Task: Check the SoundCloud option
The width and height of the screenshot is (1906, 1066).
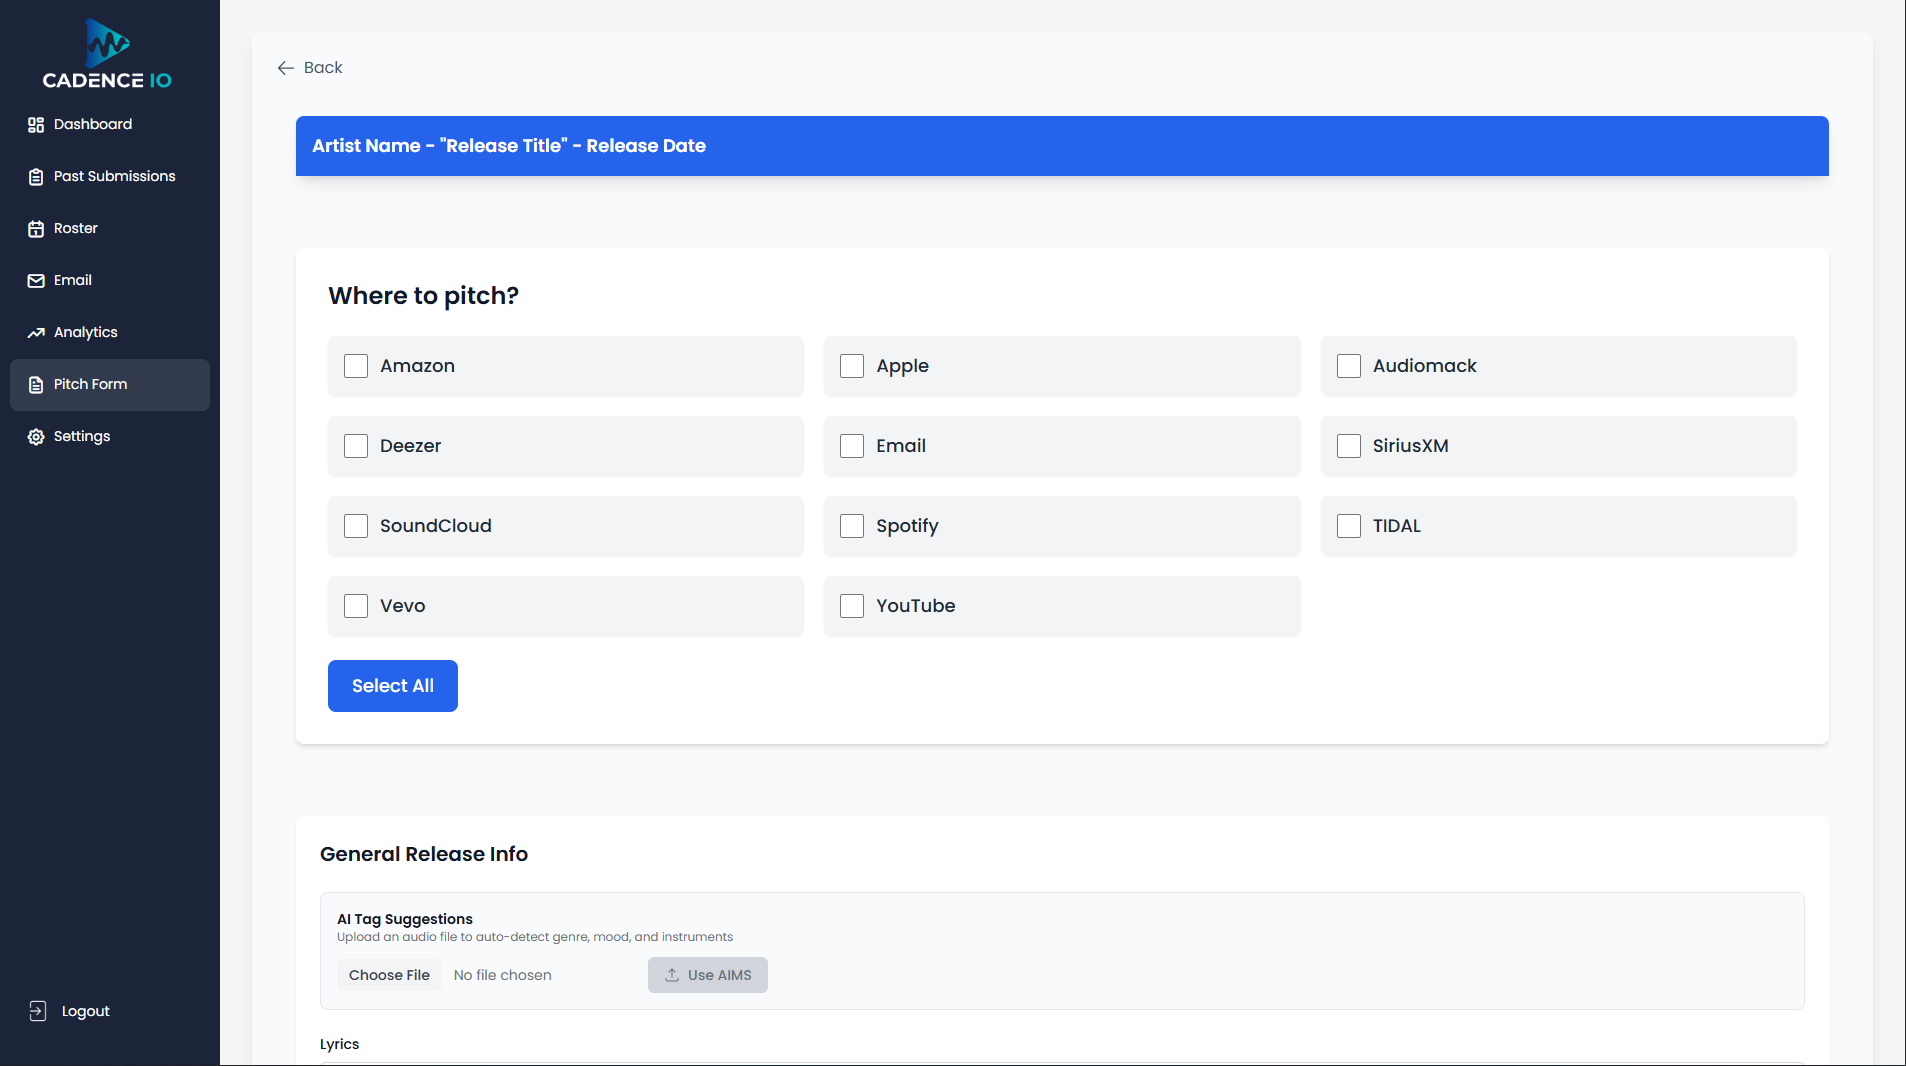Action: click(x=356, y=526)
